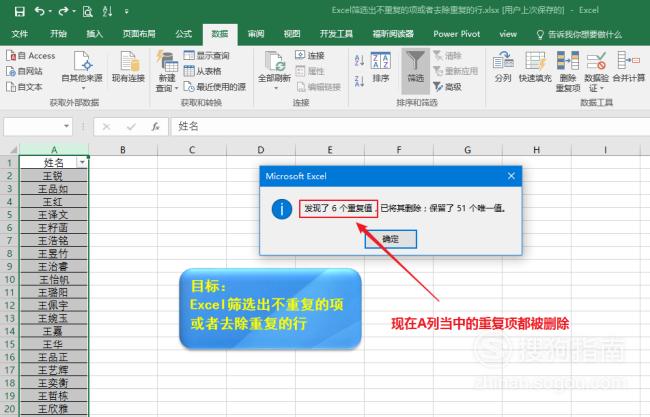
Task: Click the 高级 filter option
Action: click(448, 87)
